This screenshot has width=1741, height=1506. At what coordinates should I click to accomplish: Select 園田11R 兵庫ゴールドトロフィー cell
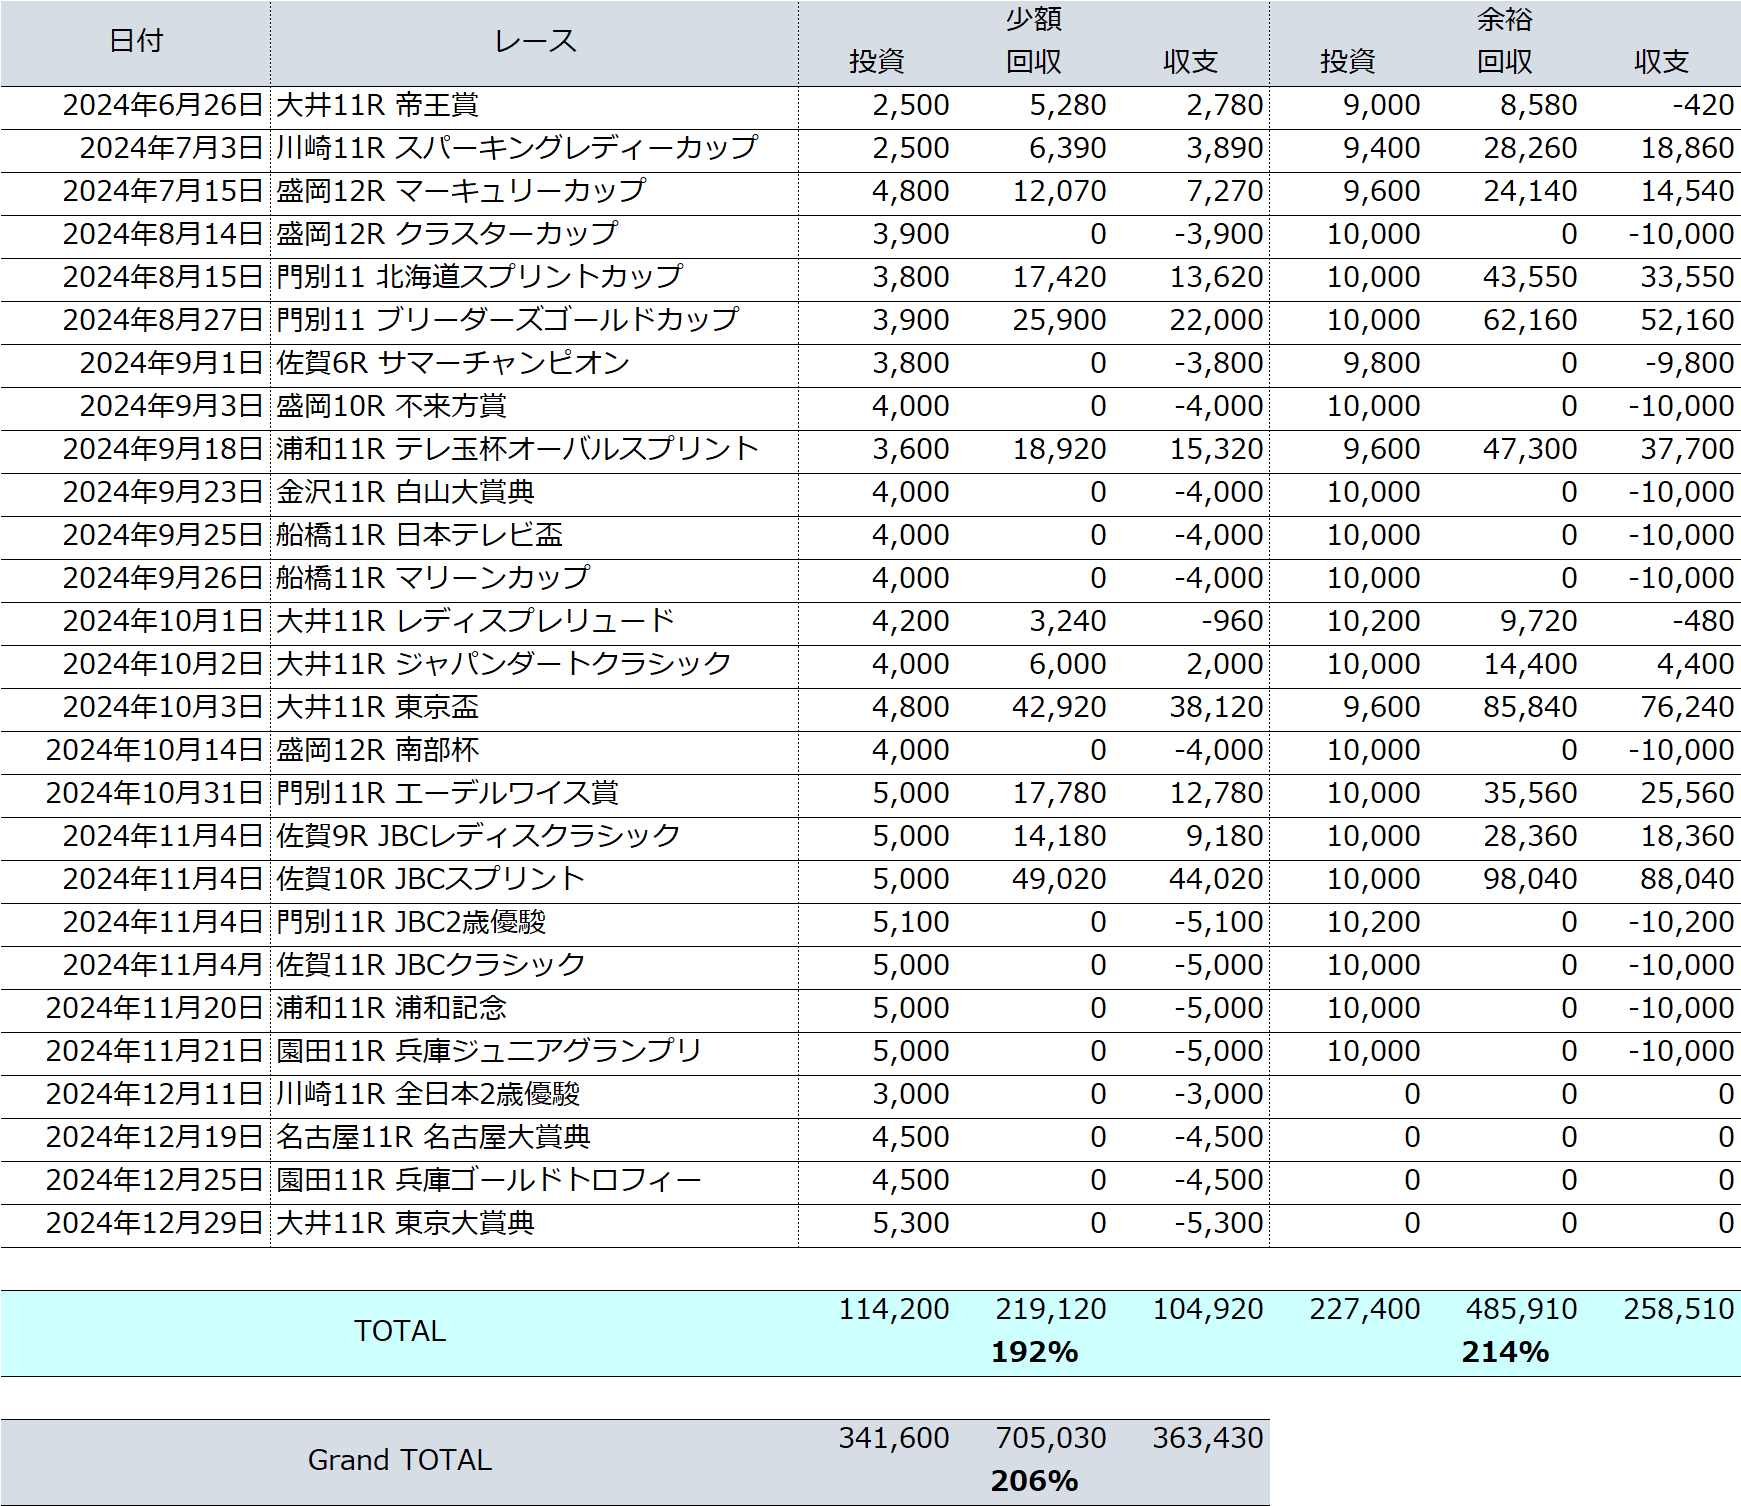[x=489, y=1180]
